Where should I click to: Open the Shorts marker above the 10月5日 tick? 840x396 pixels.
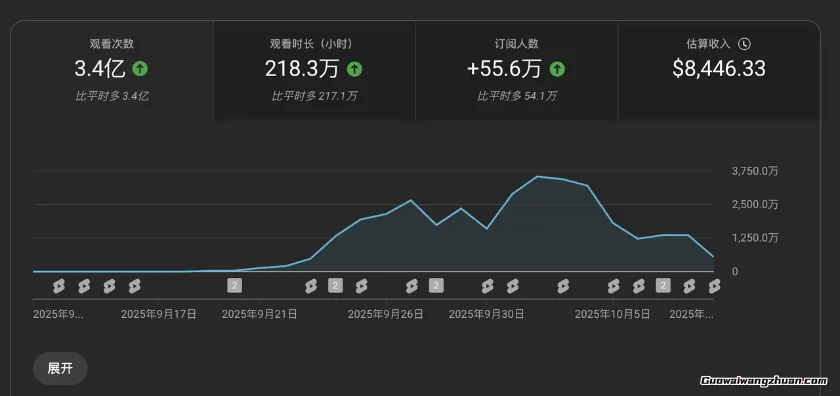click(613, 286)
